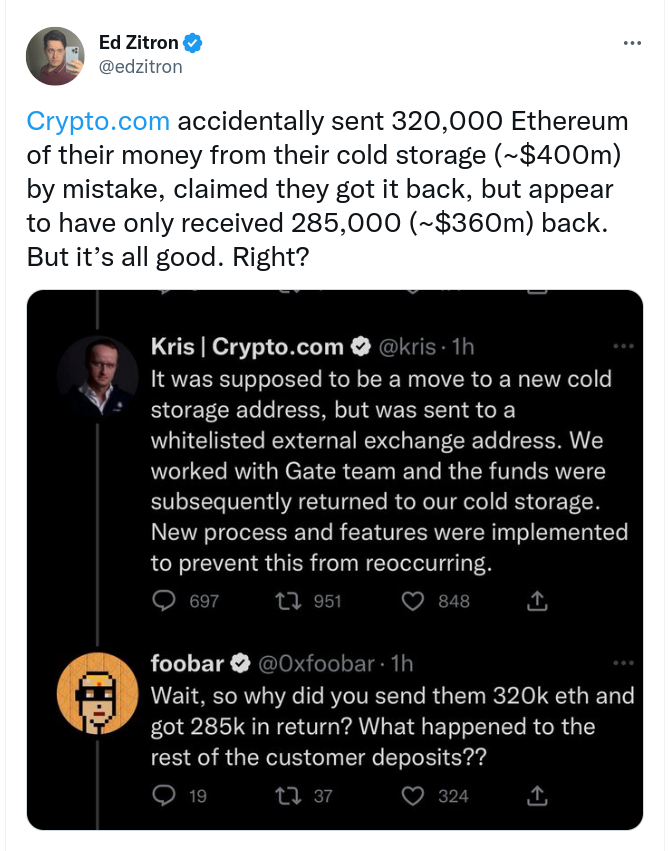Open the Ed Zitron display name
The height and width of the screenshot is (851, 668).
pyautogui.click(x=139, y=43)
